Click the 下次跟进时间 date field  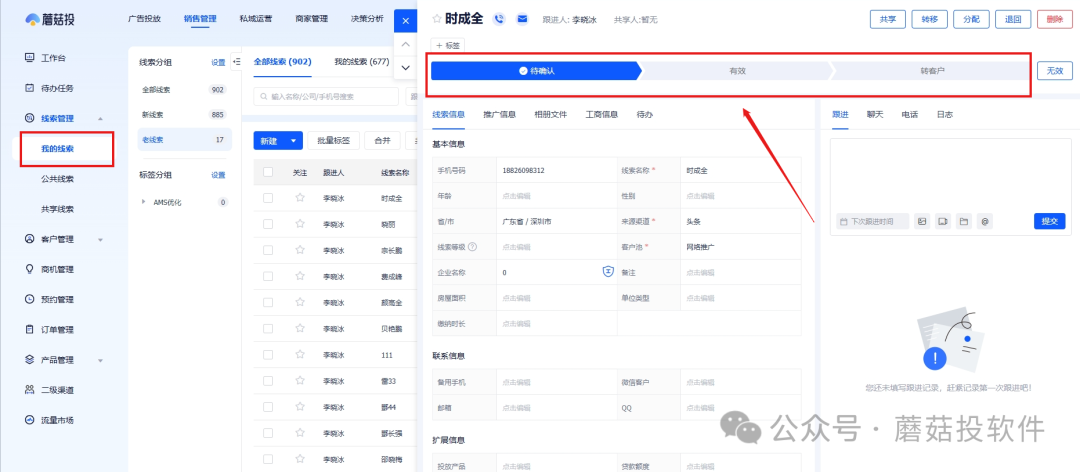[x=873, y=221]
